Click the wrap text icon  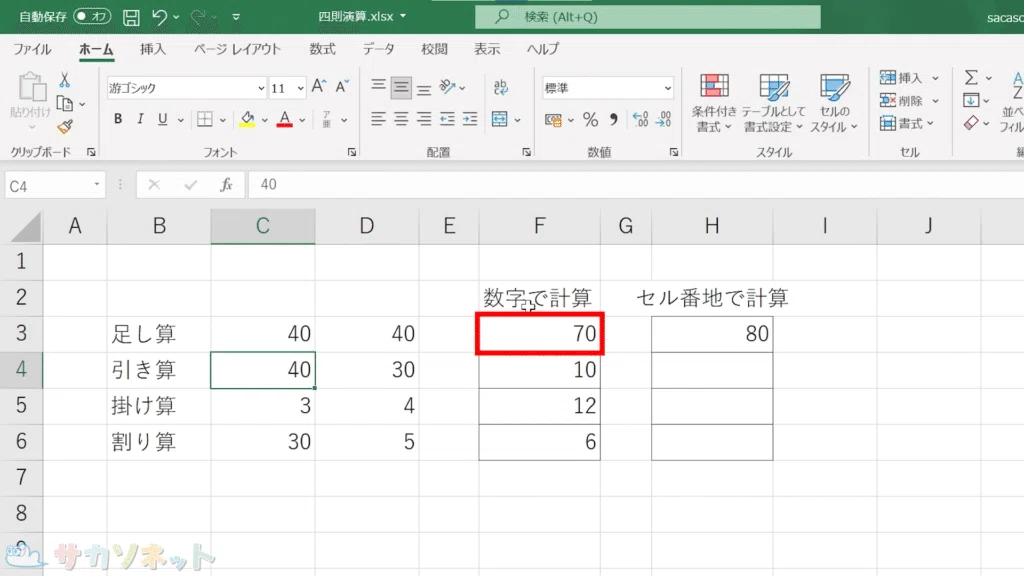coord(501,86)
